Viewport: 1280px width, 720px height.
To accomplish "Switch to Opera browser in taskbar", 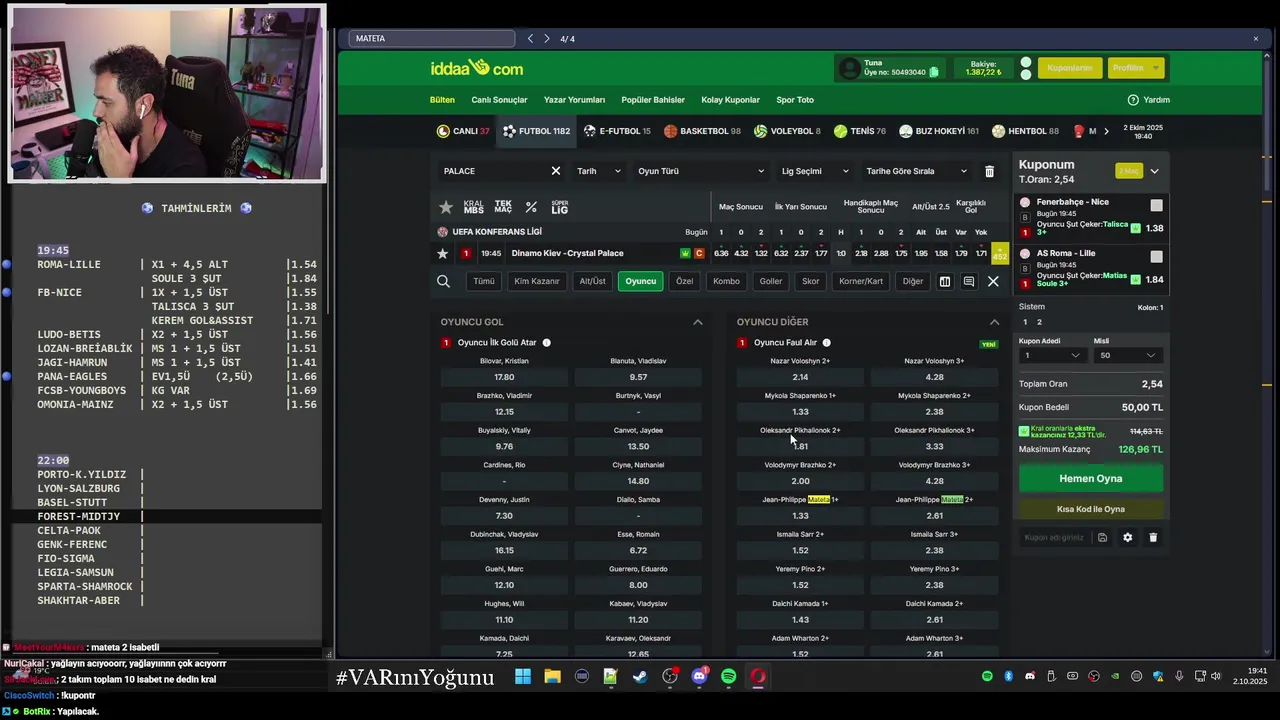I will [x=758, y=677].
